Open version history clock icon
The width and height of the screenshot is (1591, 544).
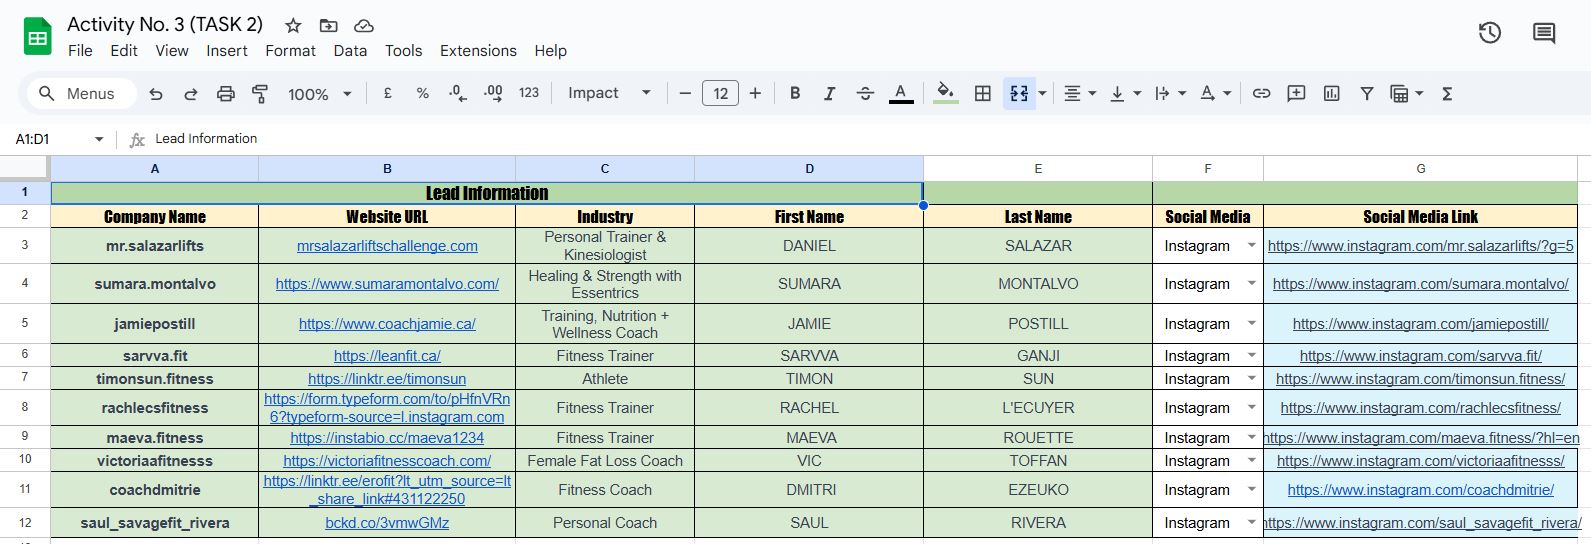[x=1490, y=33]
